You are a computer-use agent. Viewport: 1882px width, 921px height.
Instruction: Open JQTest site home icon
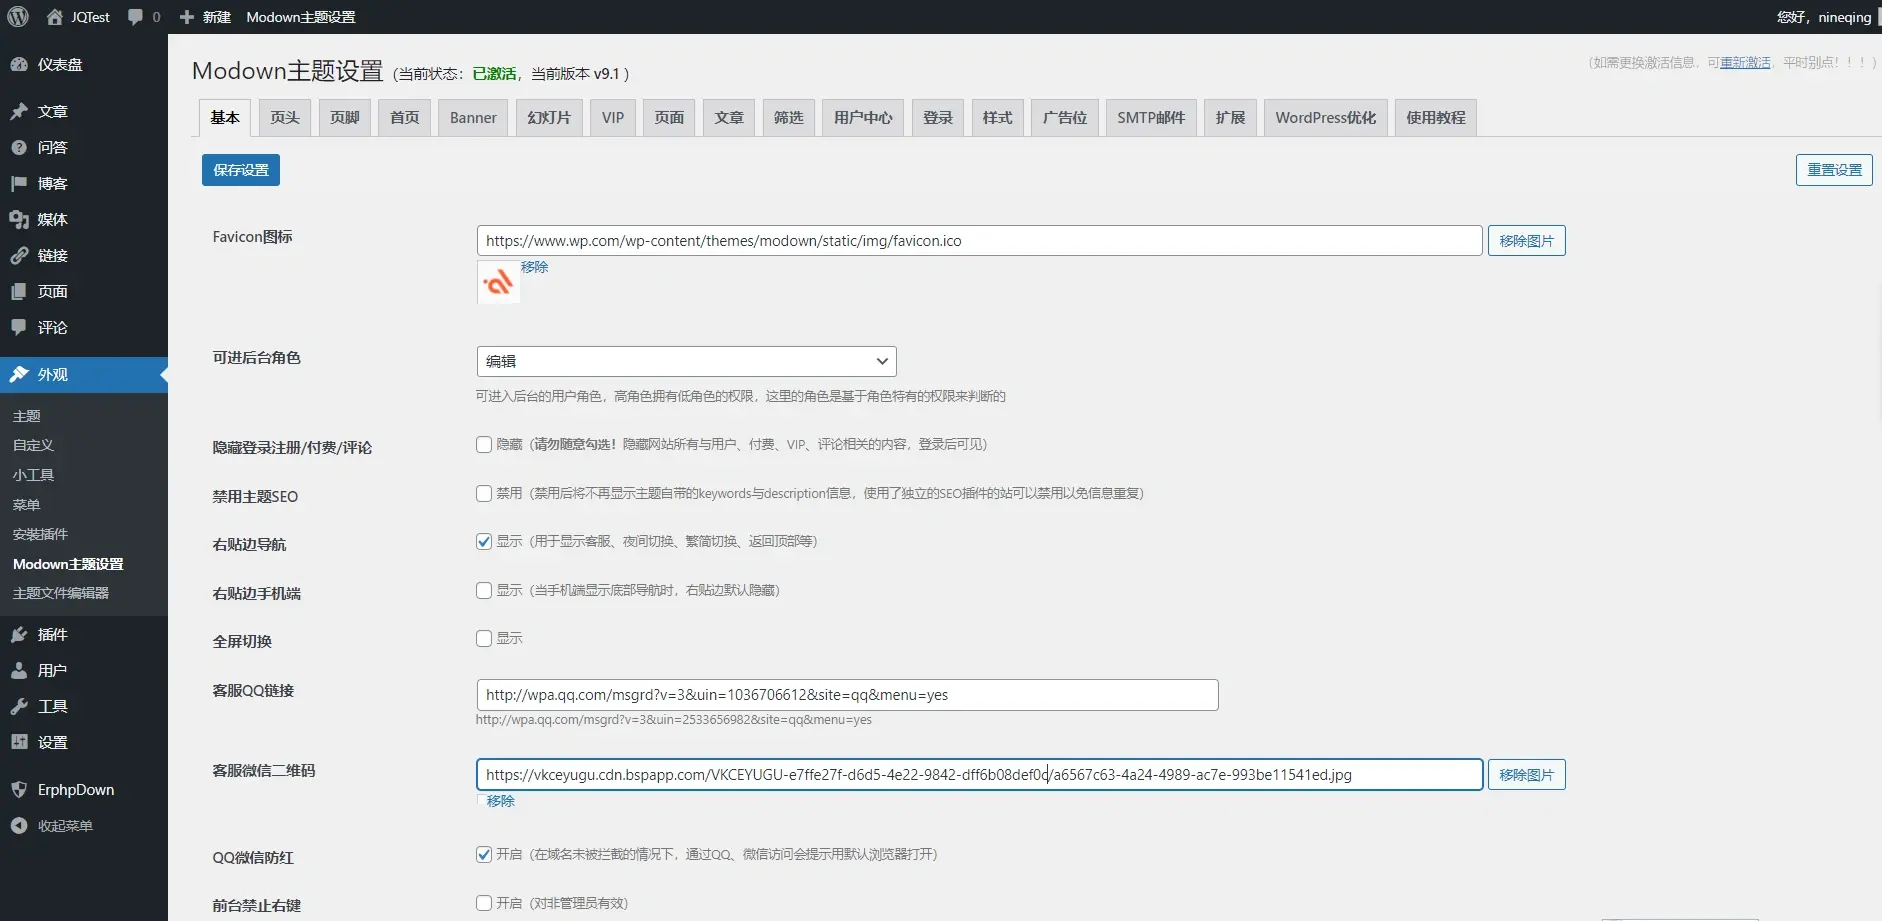[x=55, y=17]
